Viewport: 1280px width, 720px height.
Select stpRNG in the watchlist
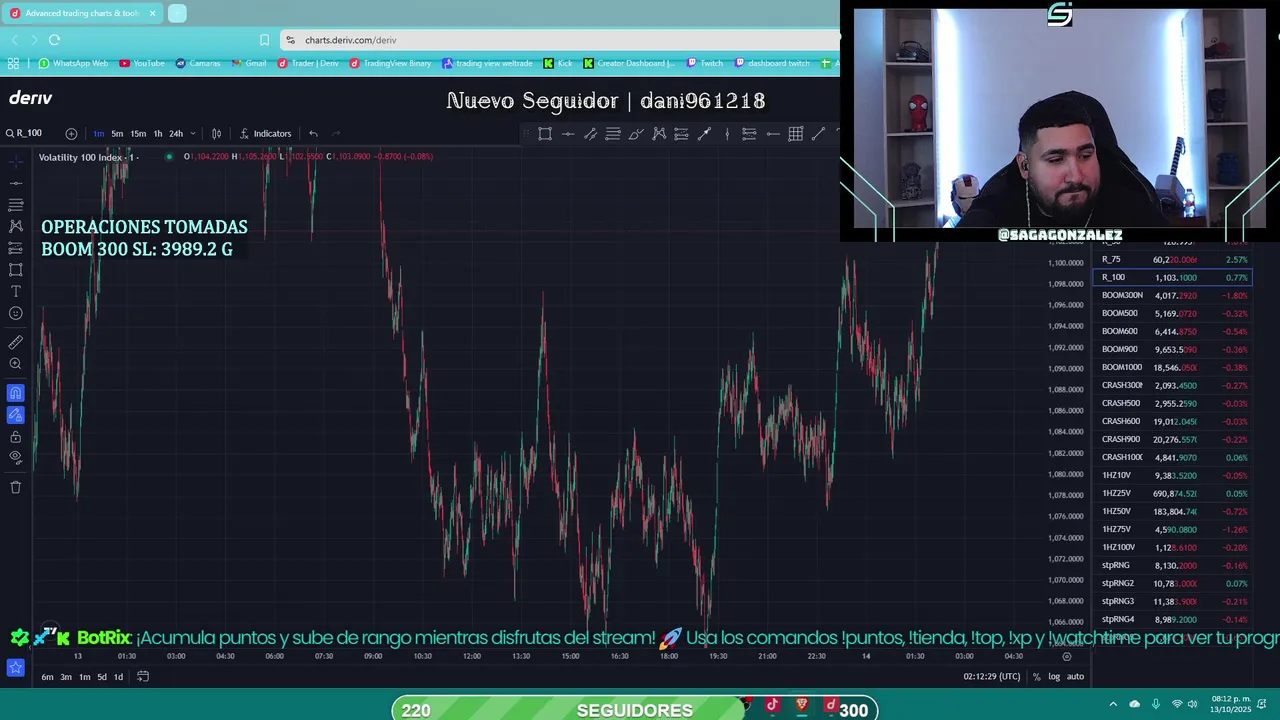(1173, 565)
